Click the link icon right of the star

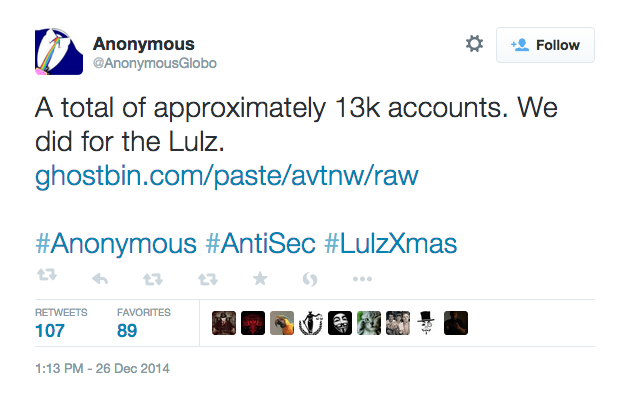(x=309, y=278)
